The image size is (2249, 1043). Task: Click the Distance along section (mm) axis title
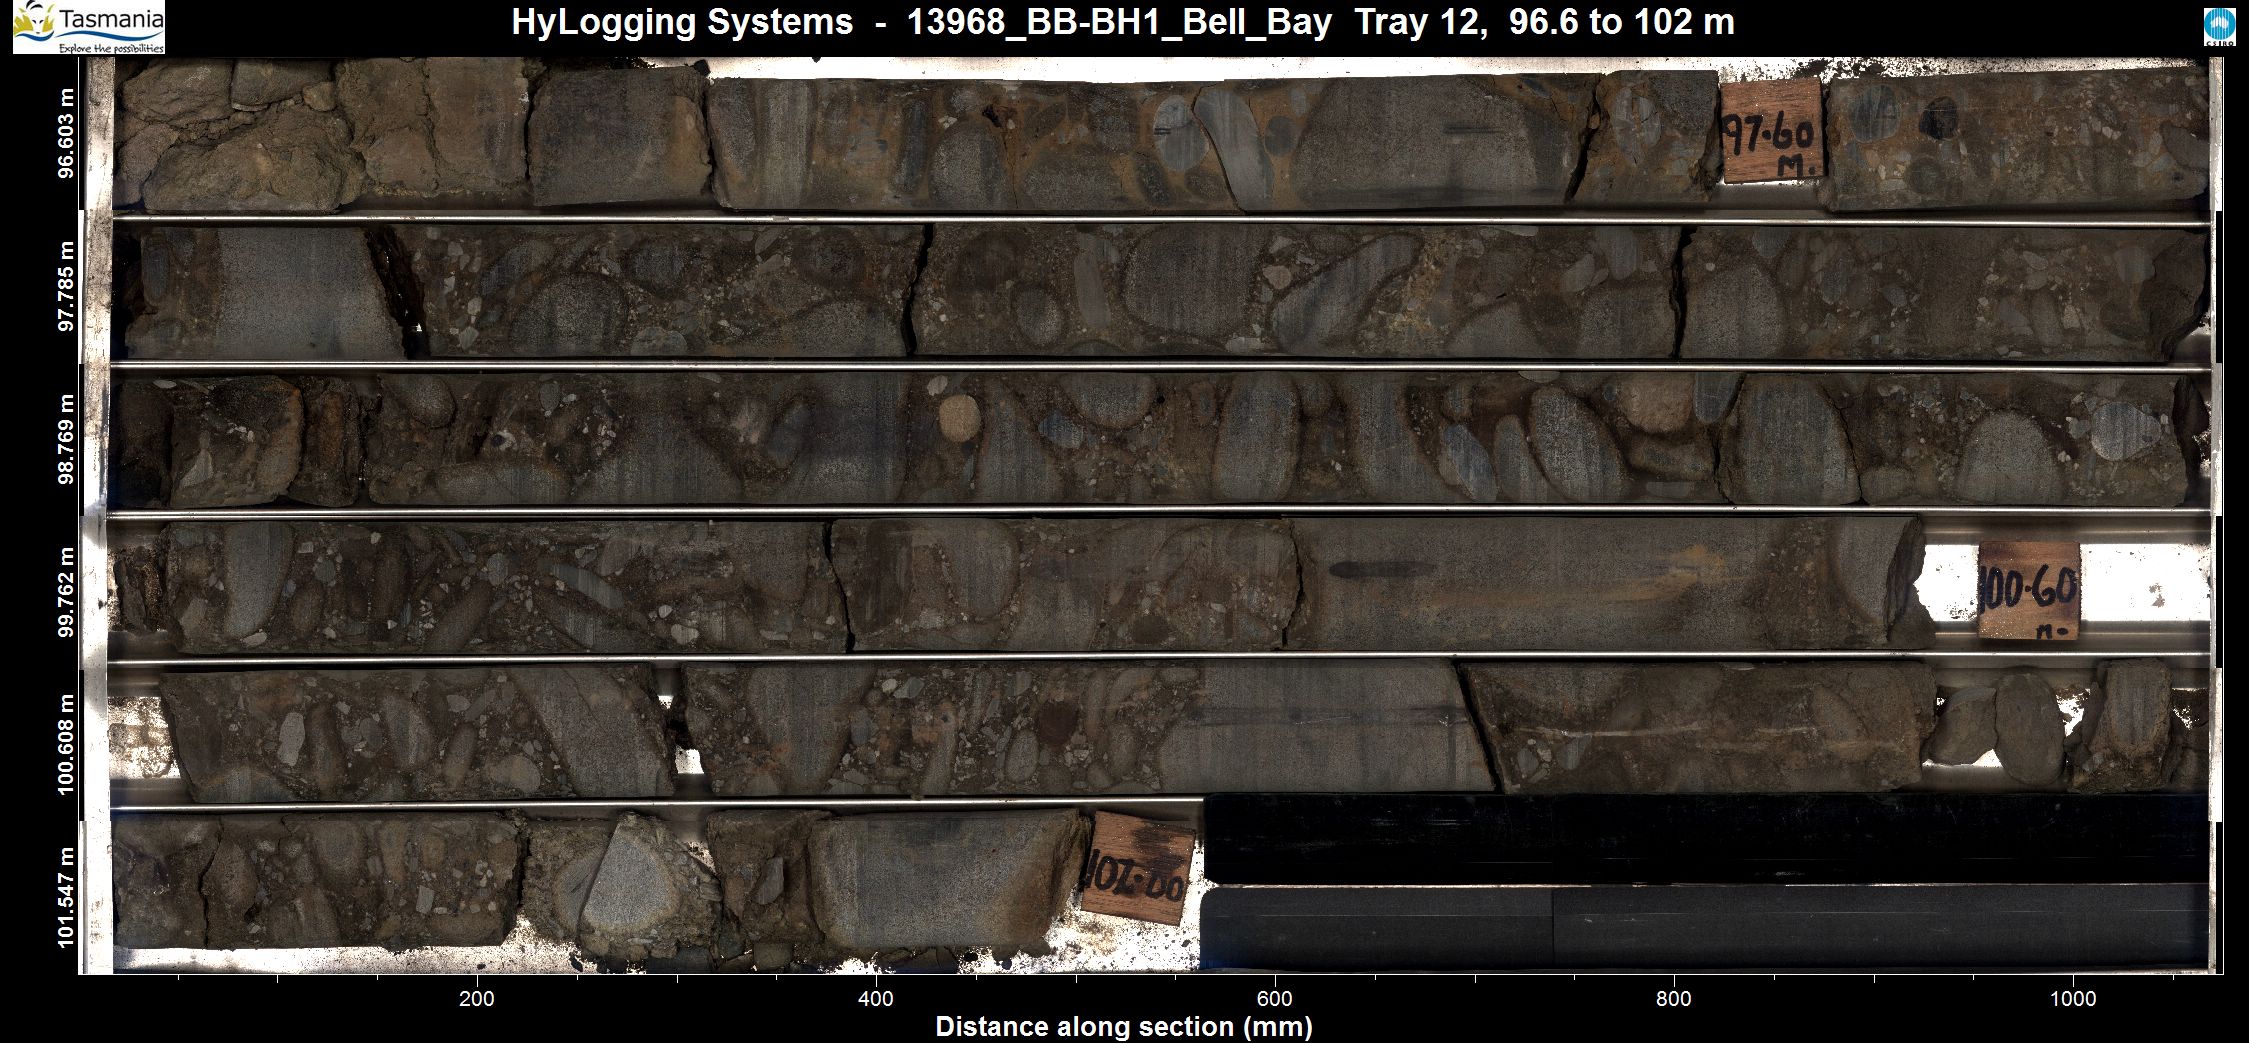click(x=1123, y=1027)
